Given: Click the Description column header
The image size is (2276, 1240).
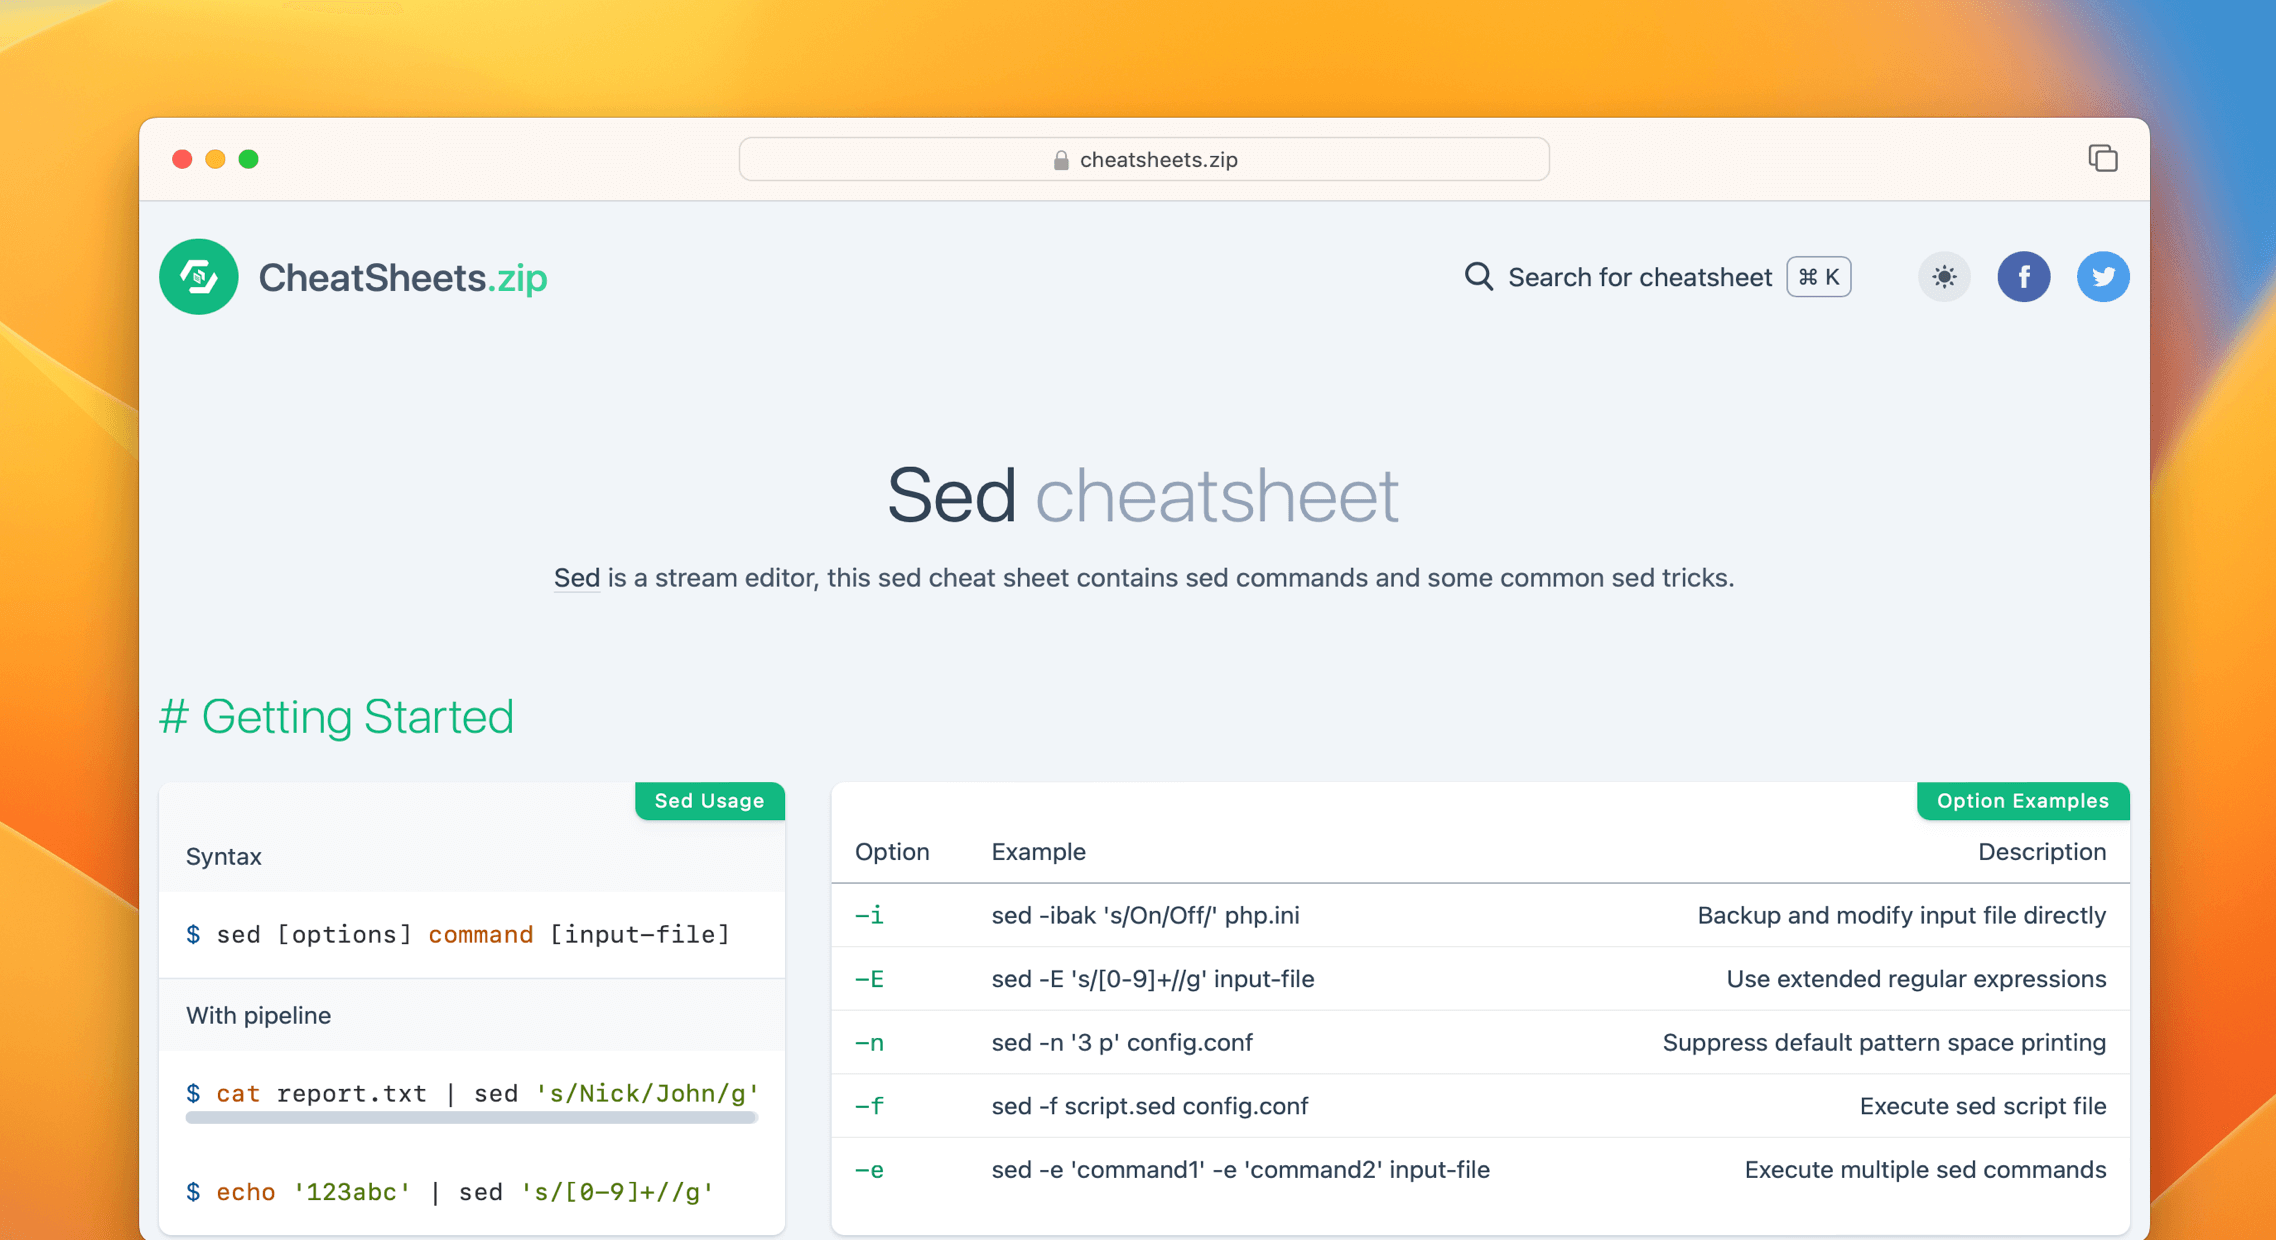Looking at the screenshot, I should [x=2042, y=852].
